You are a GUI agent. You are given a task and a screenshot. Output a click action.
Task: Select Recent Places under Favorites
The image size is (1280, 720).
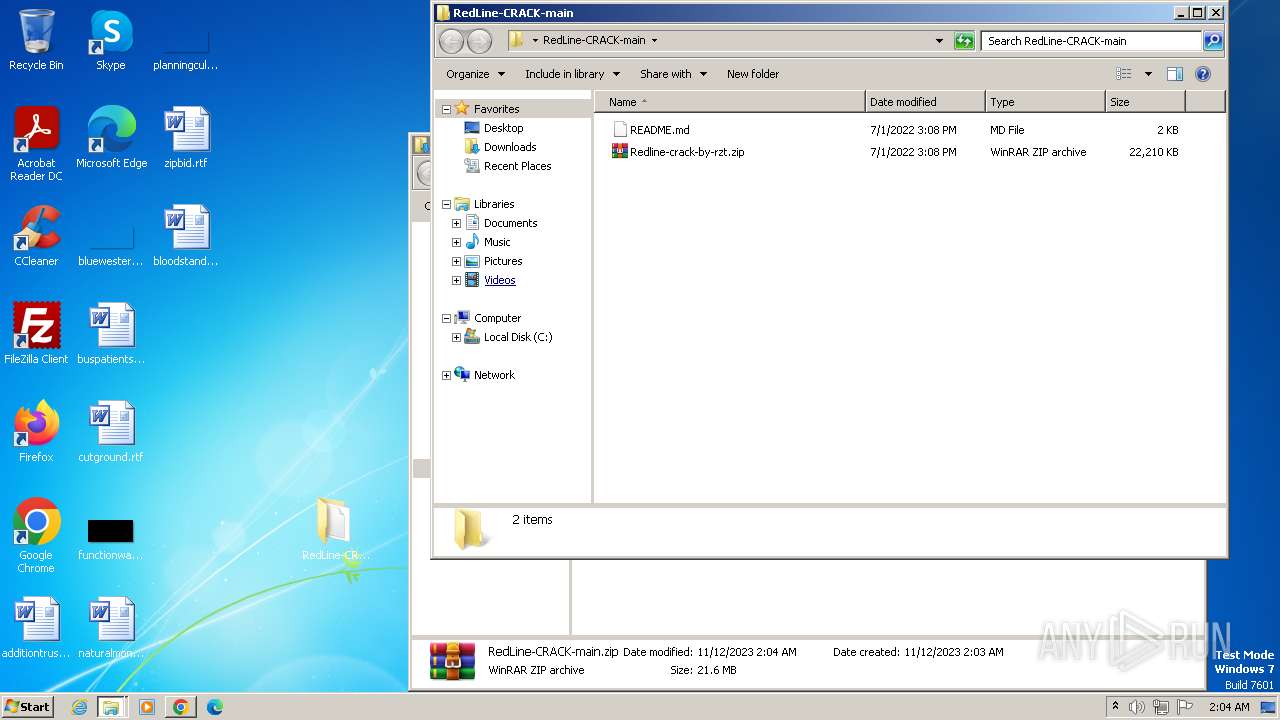pos(507,166)
